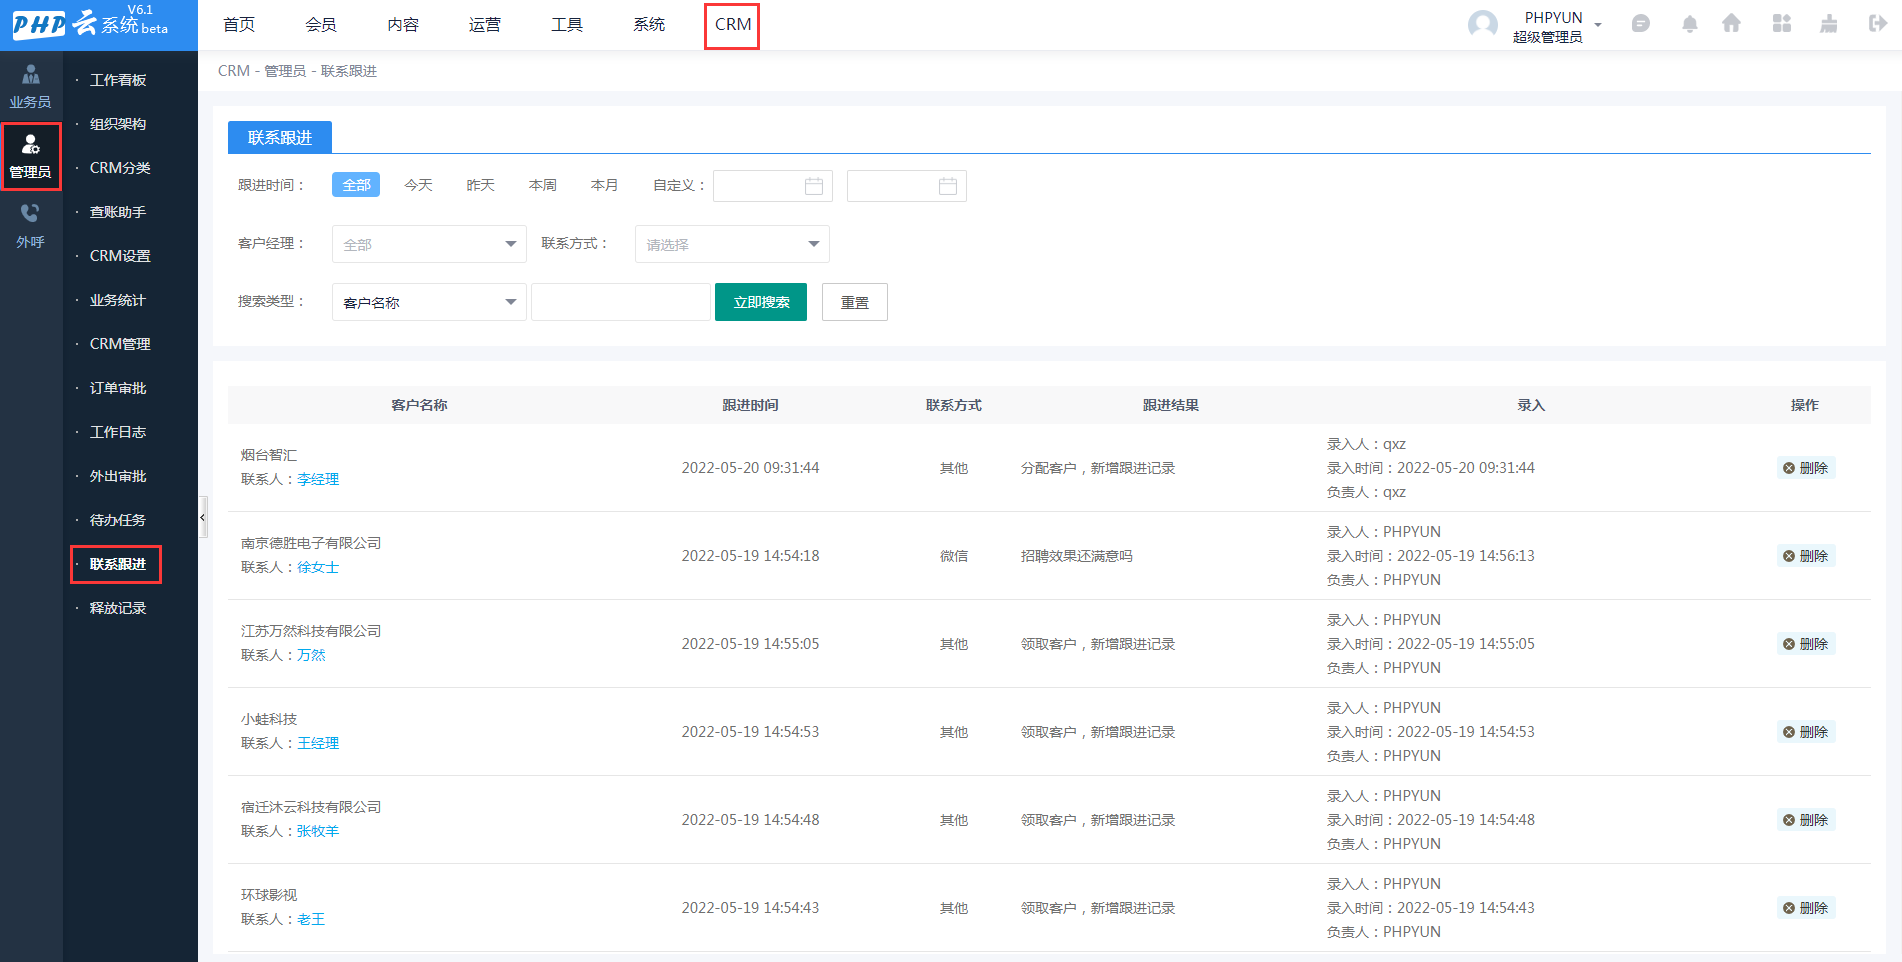Viewport: 1902px width, 962px height.
Task: Filter follow-ups by 本月
Action: click(x=604, y=185)
